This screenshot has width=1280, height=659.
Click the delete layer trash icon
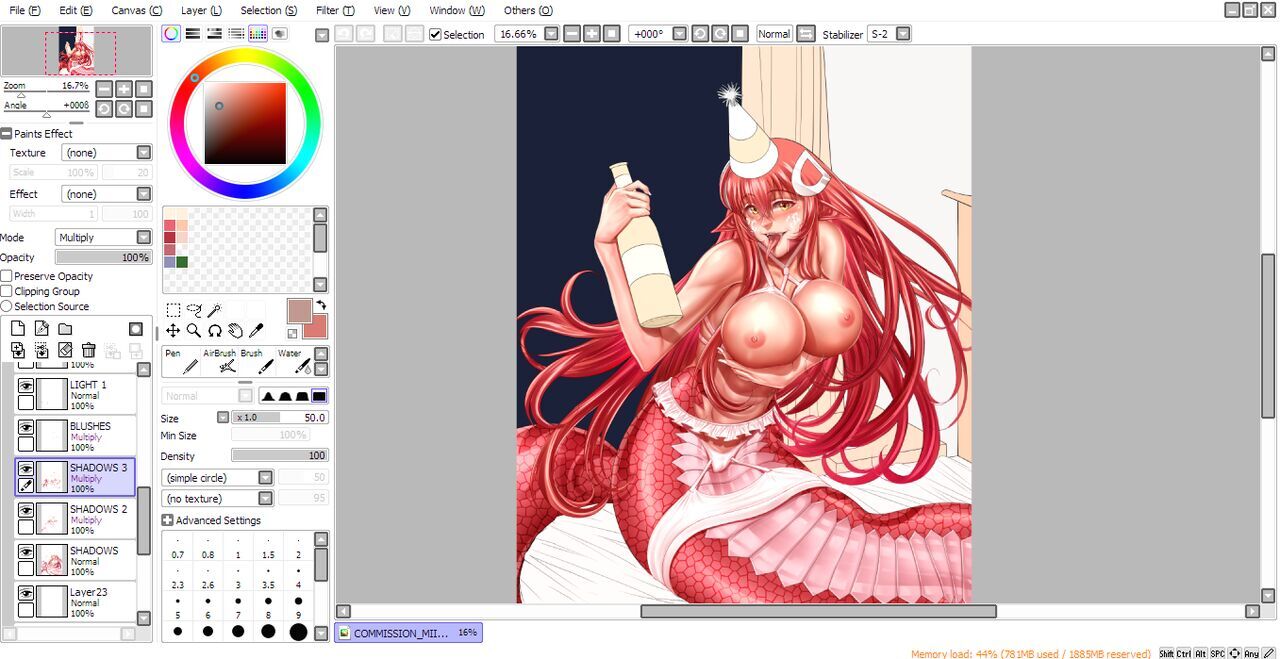88,349
